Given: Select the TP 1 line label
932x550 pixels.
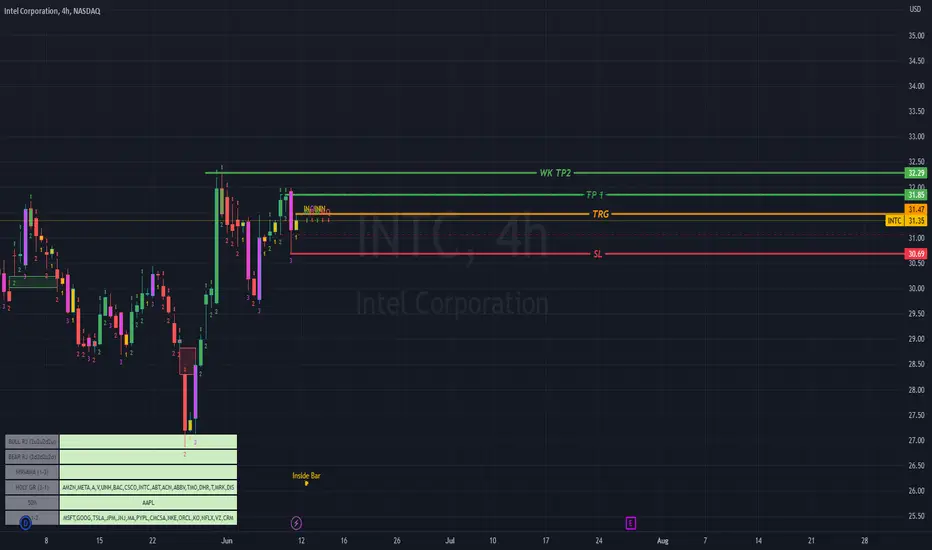Looking at the screenshot, I should click(594, 195).
